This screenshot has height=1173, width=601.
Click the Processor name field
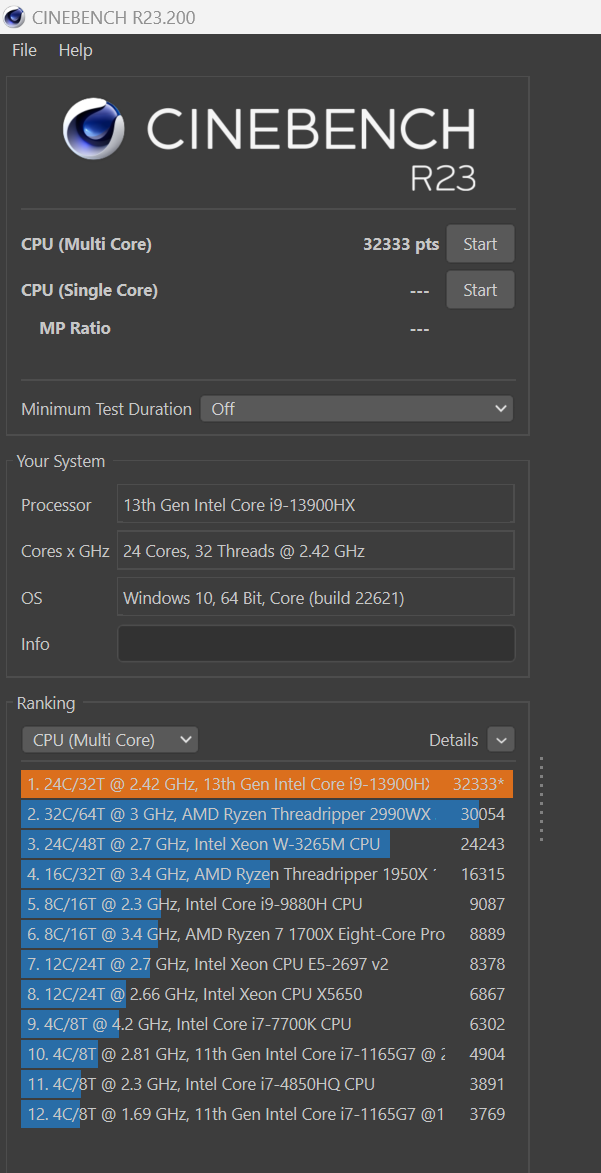pyautogui.click(x=315, y=505)
